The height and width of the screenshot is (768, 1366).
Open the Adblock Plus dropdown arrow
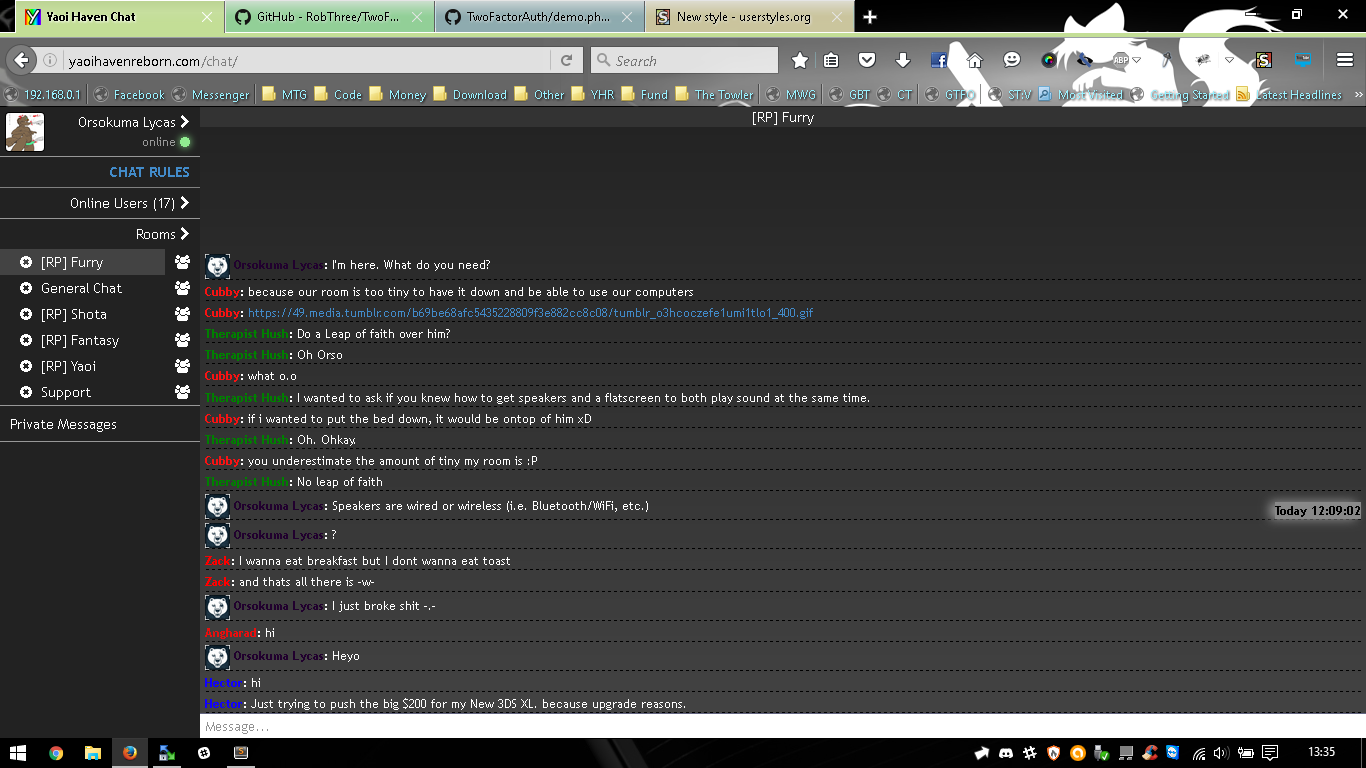tap(1137, 60)
